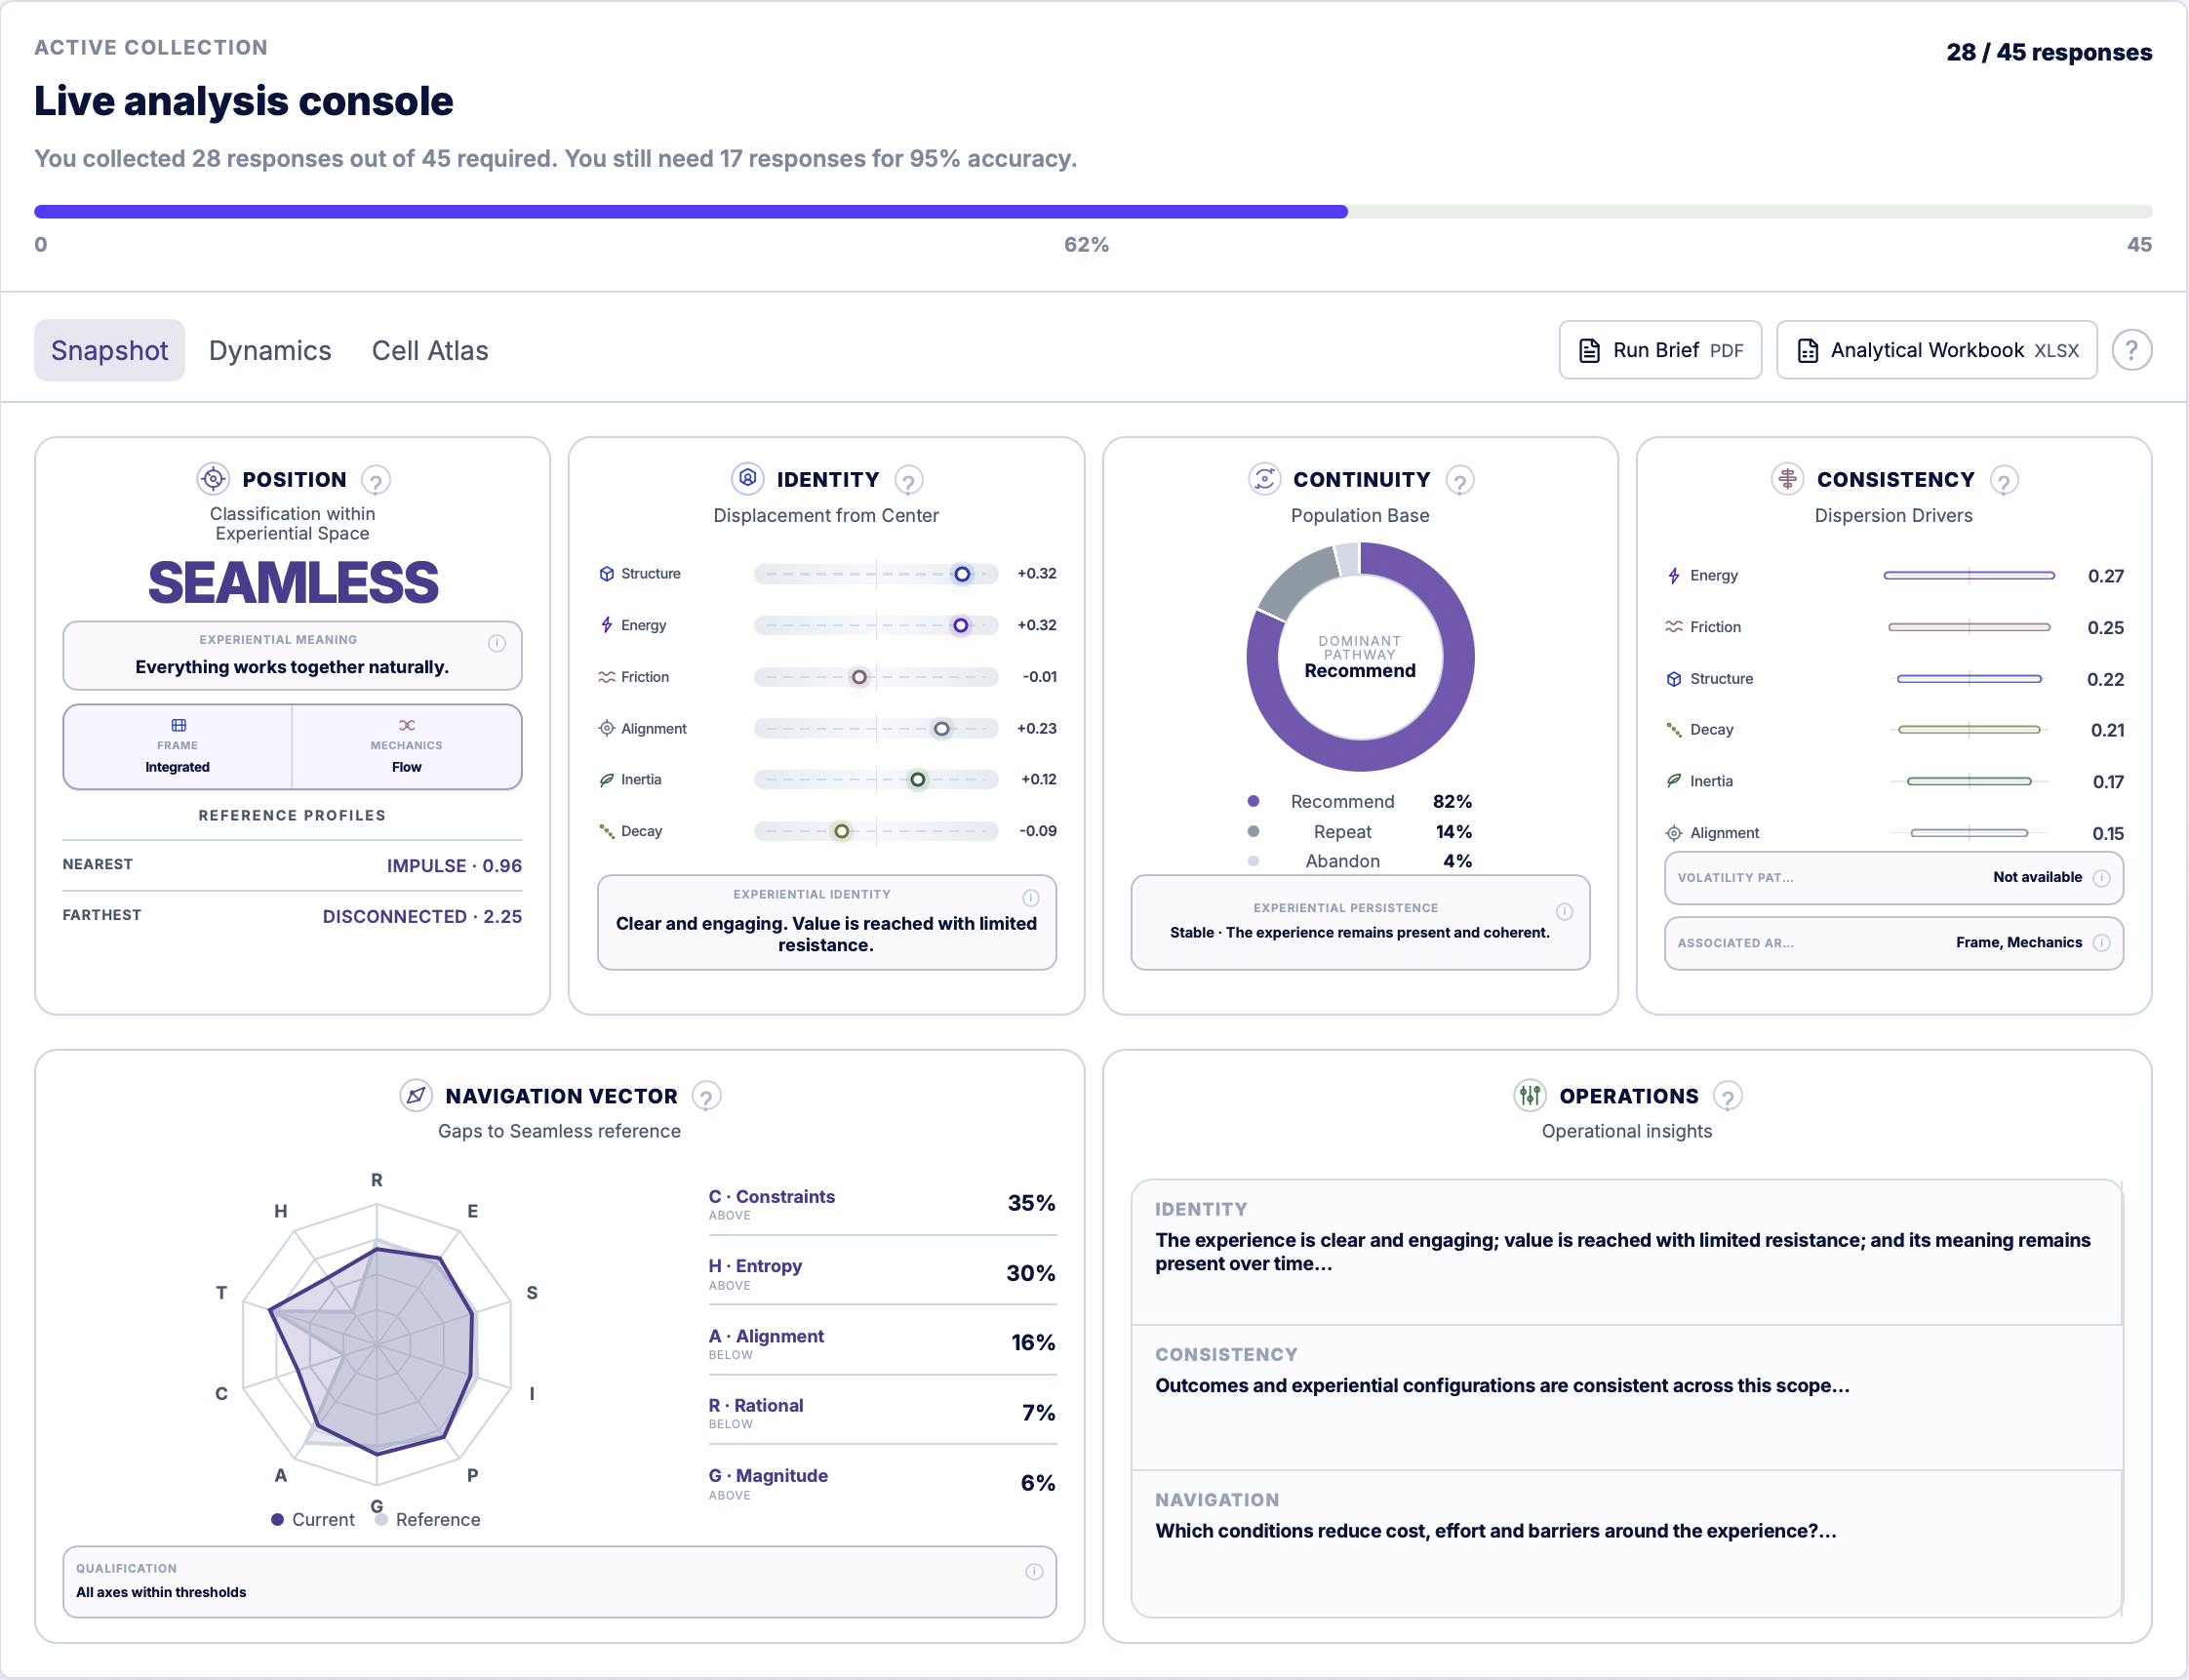Open help for Navigation Vector

pos(706,1097)
